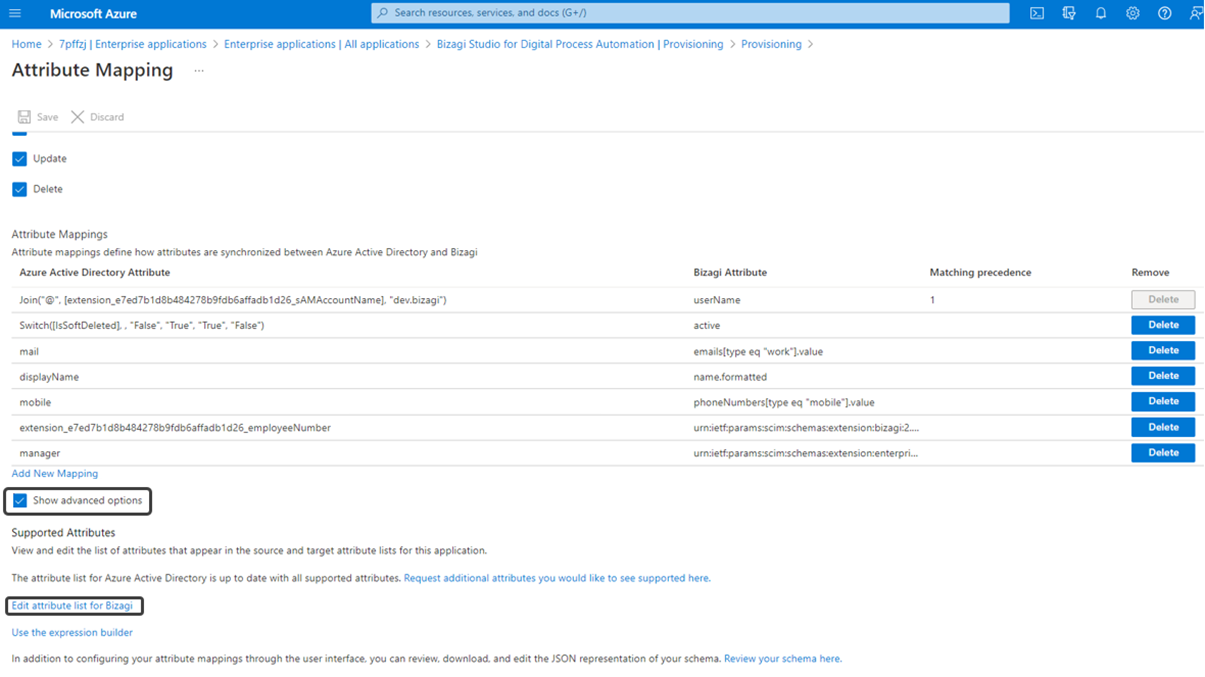The width and height of the screenshot is (1205, 677).
Task: Delete the manager attribute mapping
Action: pos(1163,453)
